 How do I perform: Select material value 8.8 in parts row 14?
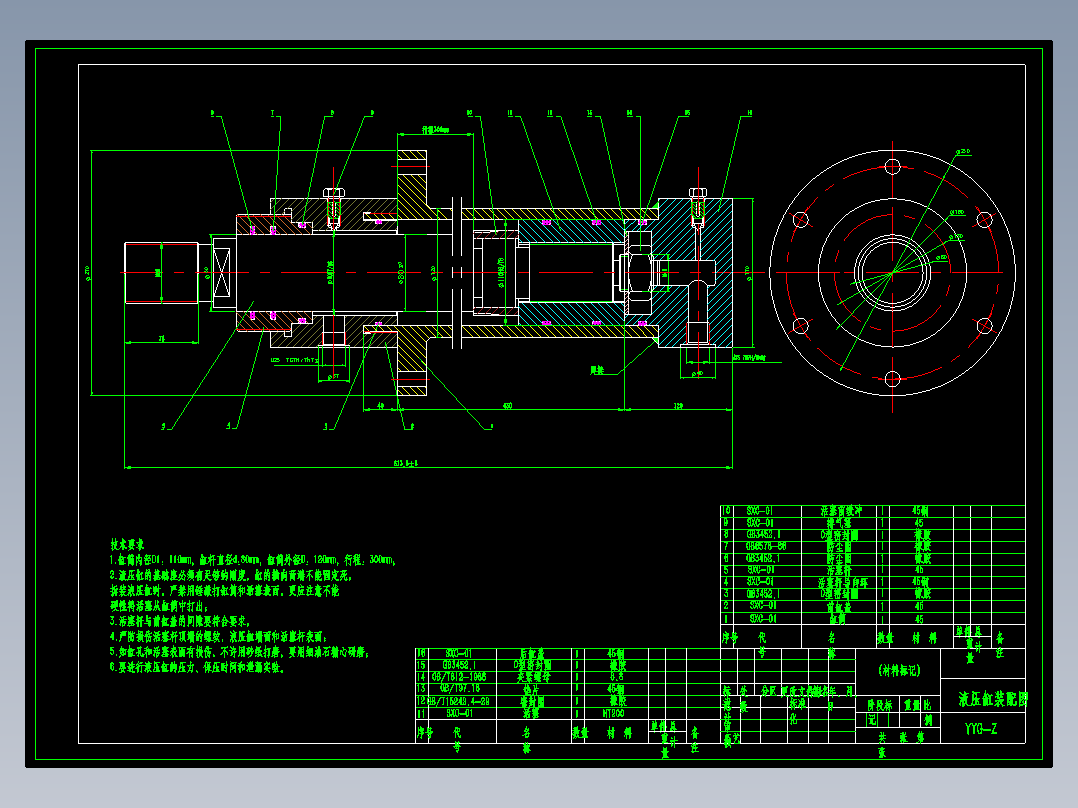pyautogui.click(x=617, y=677)
